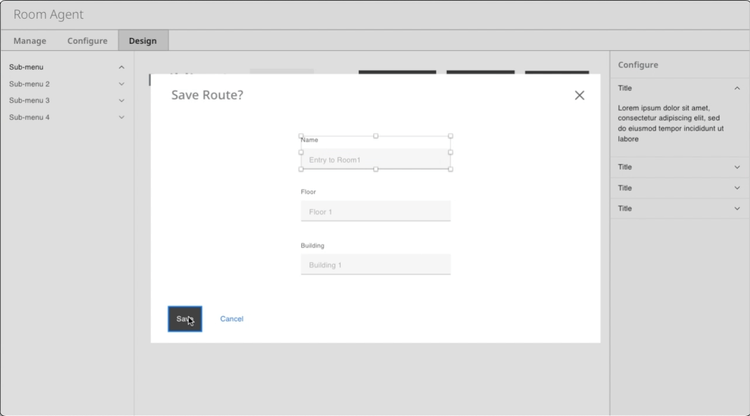Expand the Title section directly below Lorem ipsum

(737, 168)
